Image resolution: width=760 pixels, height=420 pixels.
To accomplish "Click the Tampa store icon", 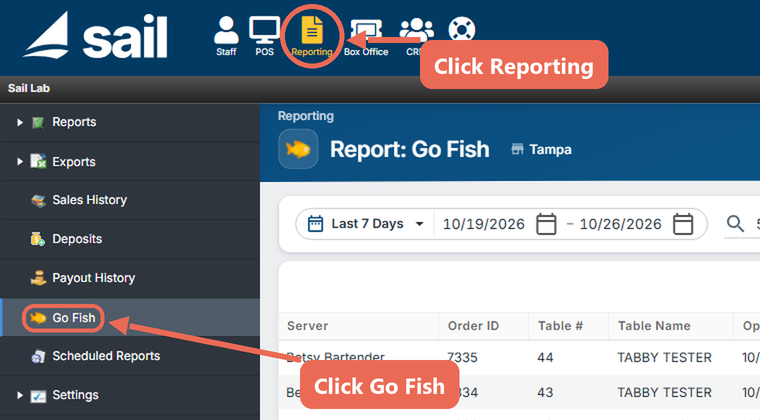I will click(x=517, y=149).
